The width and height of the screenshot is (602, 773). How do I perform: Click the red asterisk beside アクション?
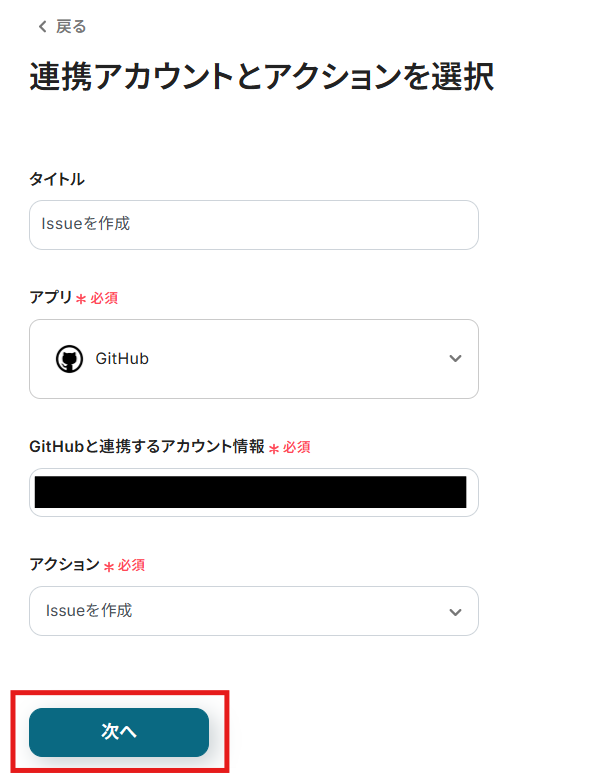(x=109, y=566)
